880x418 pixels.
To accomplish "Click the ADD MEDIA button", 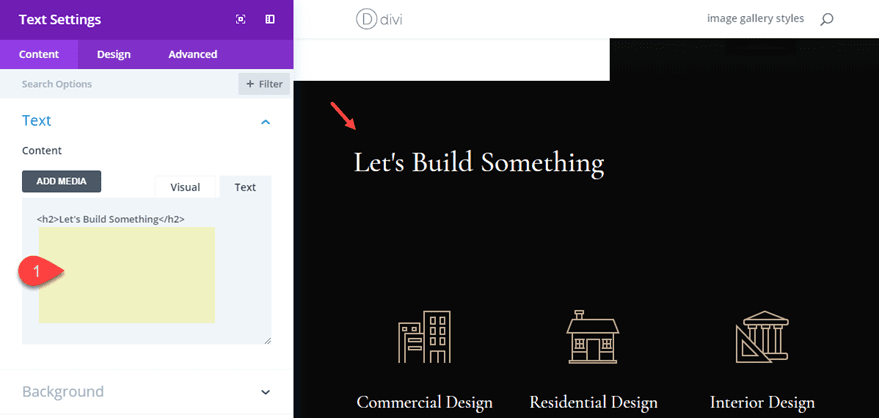I will tap(61, 181).
